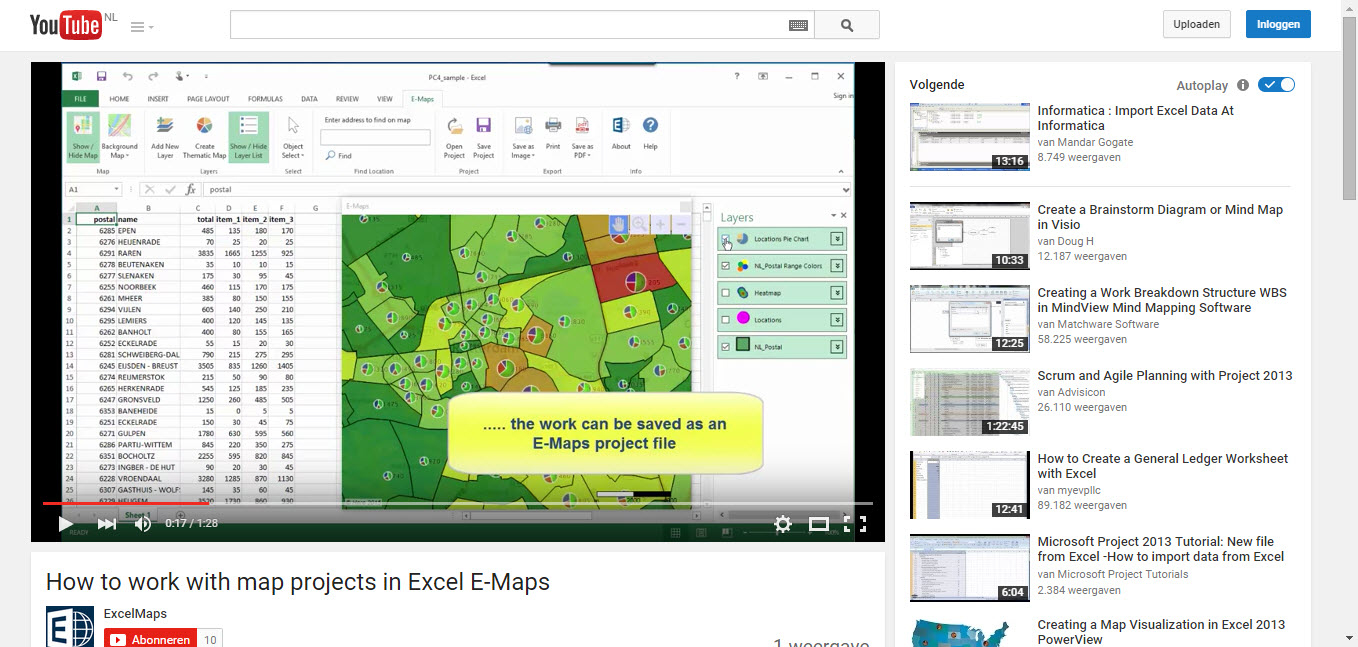Click the Excel undo arrow icon
This screenshot has height=647, width=1358.
point(127,76)
